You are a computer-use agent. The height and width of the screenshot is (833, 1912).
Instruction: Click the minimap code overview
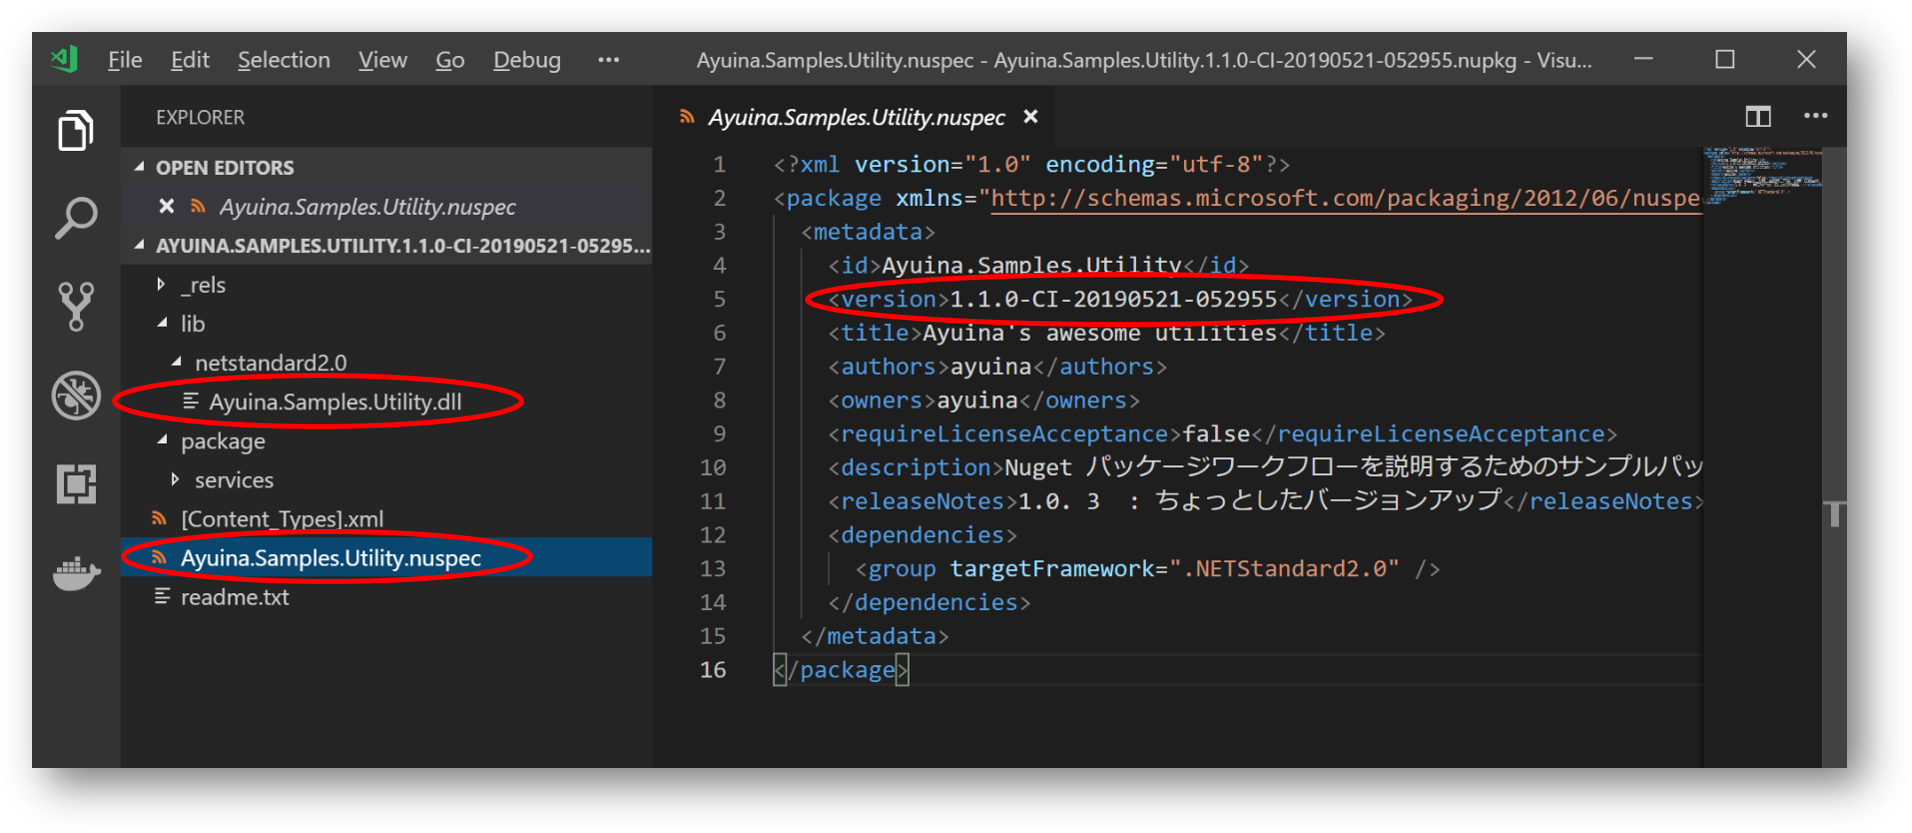[1762, 175]
